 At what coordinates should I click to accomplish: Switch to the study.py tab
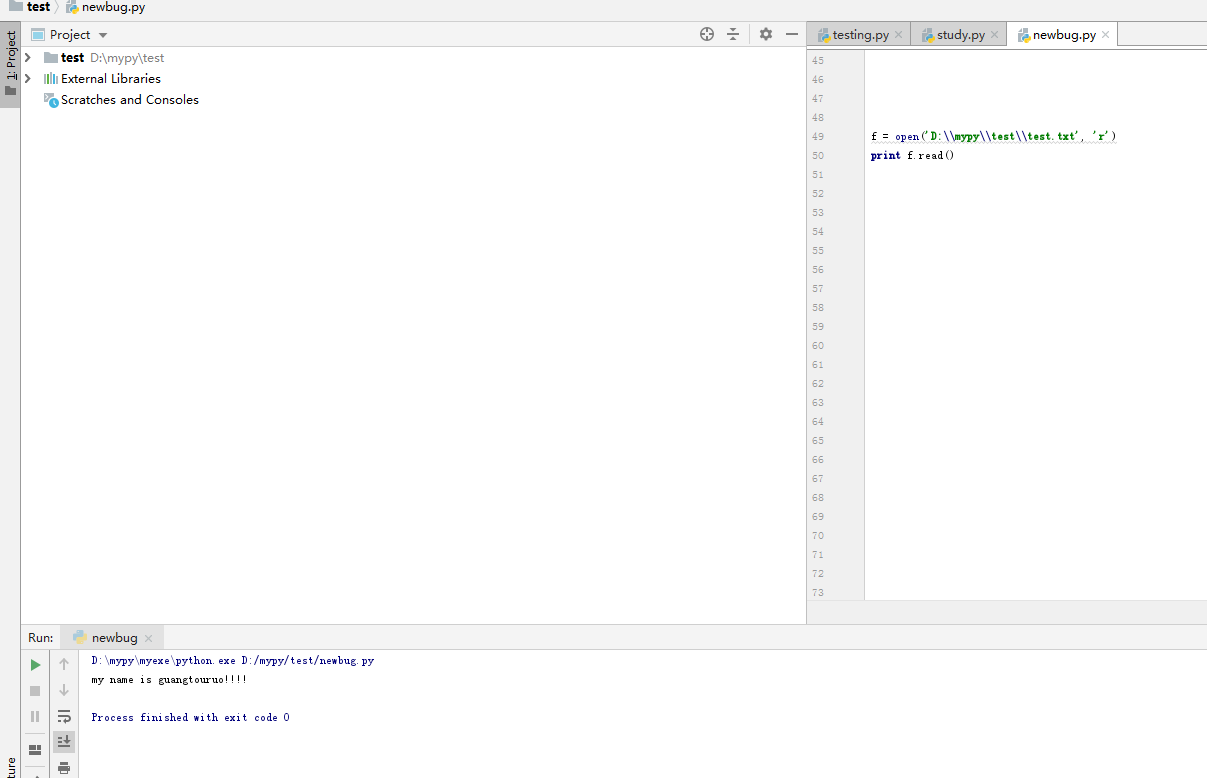tap(960, 35)
